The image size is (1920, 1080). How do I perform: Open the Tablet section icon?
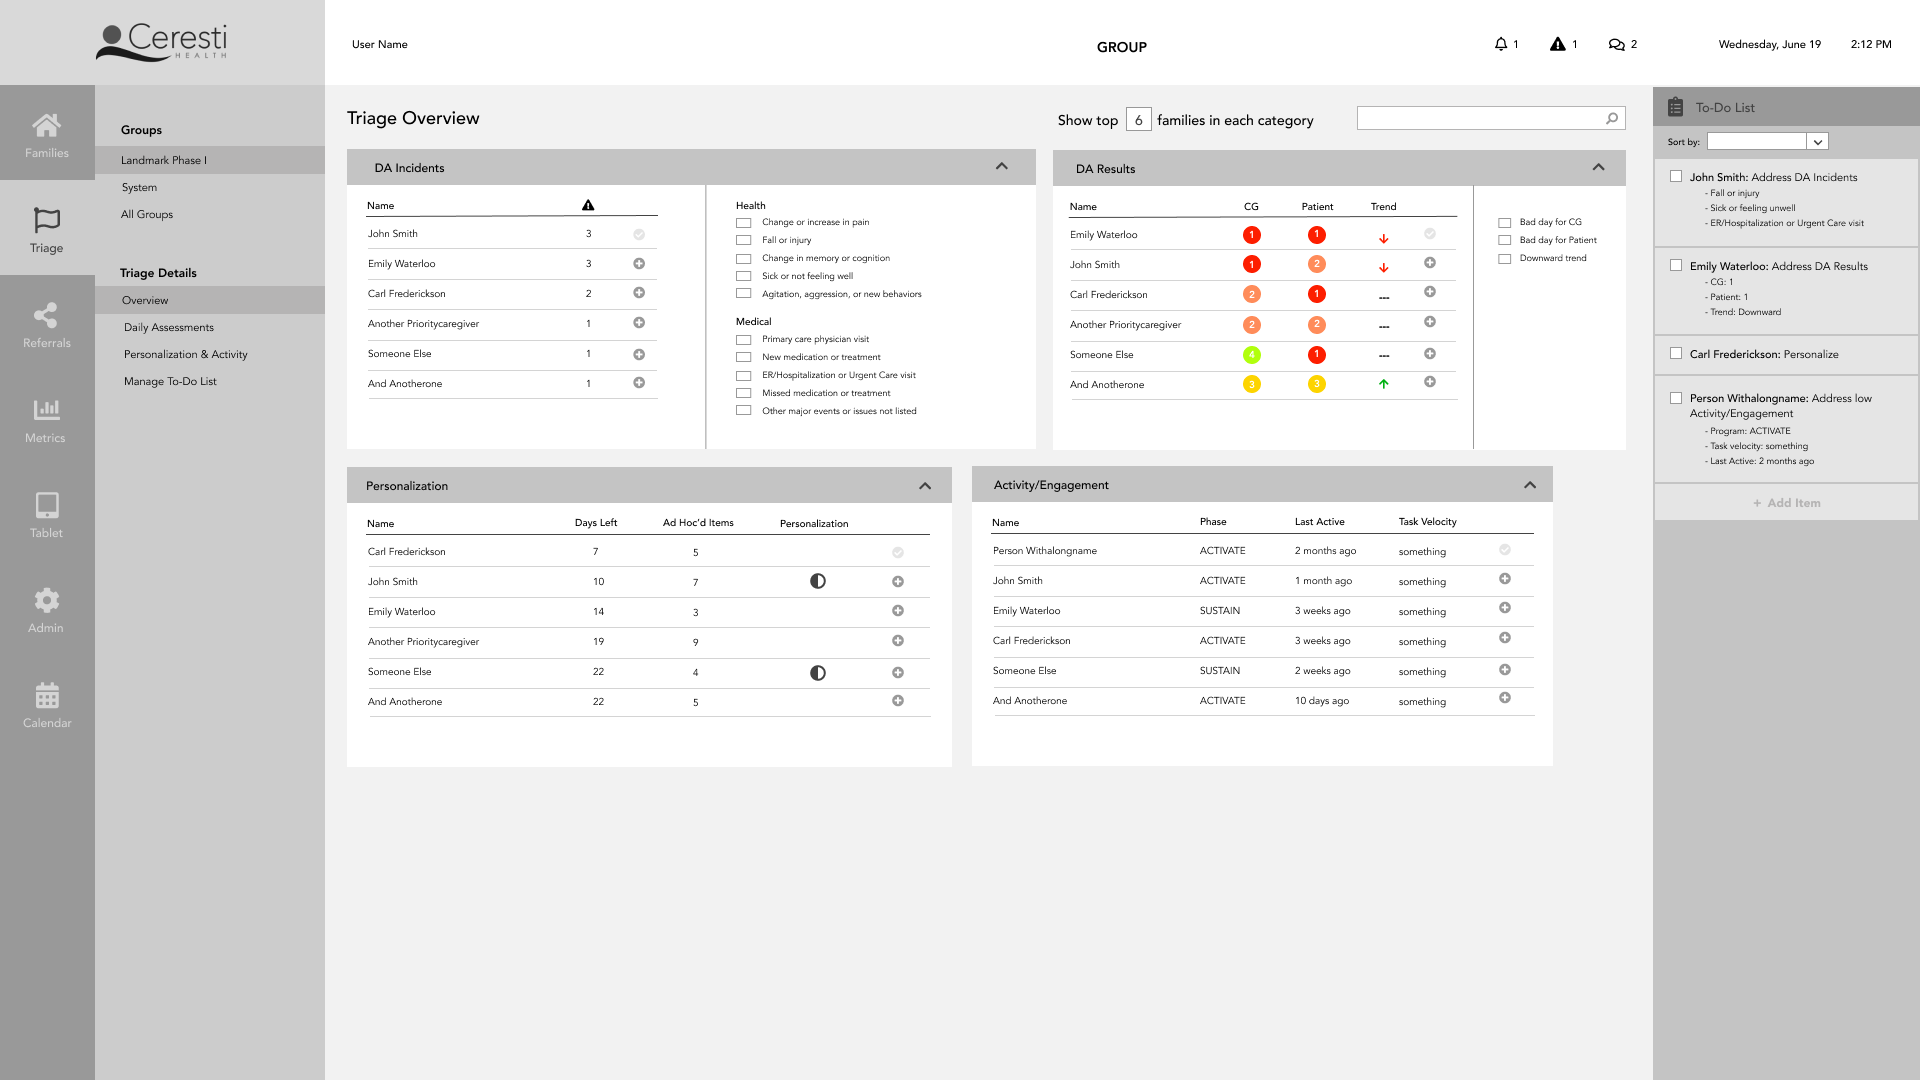46,505
